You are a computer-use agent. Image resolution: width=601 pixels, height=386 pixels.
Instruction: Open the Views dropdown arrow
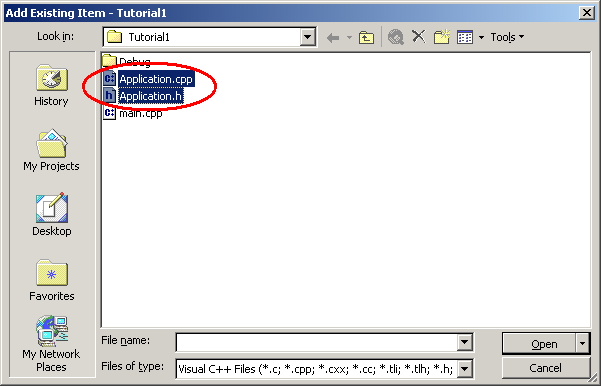click(481, 38)
